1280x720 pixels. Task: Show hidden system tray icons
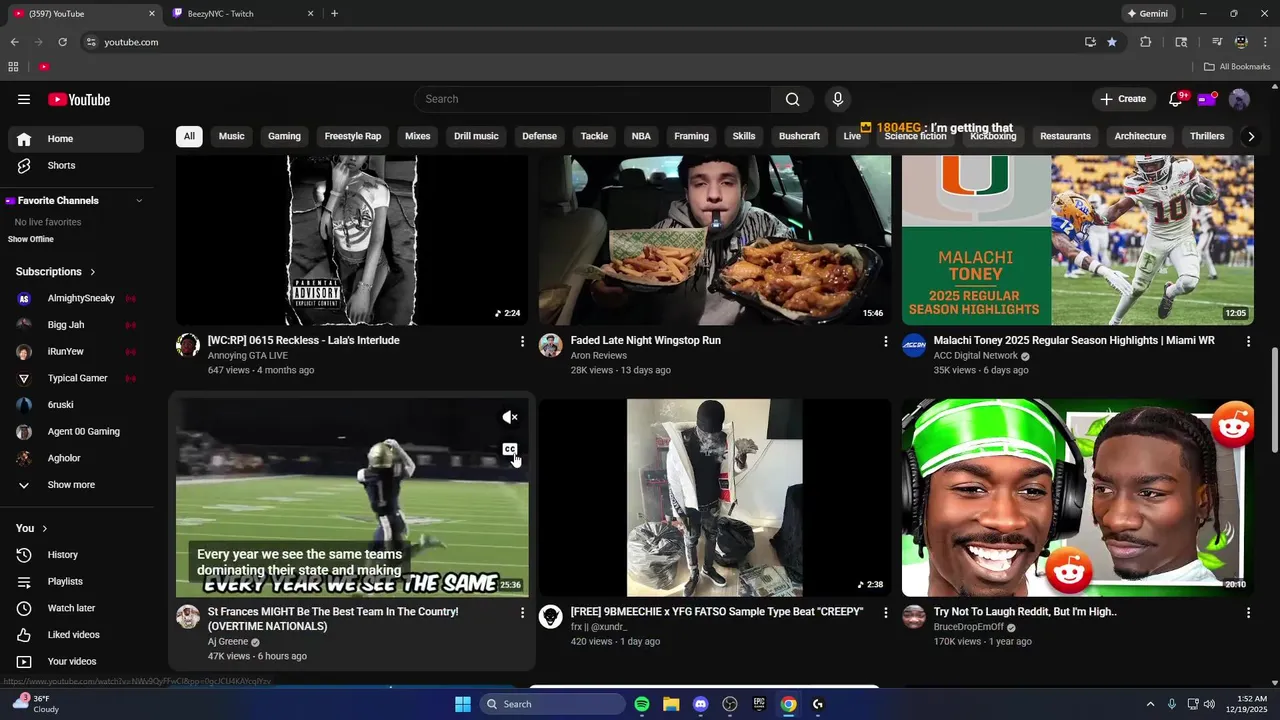tap(1150, 704)
